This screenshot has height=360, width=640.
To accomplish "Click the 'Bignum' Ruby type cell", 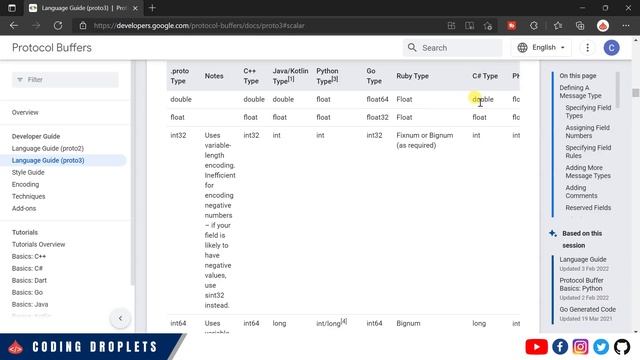I will [408, 323].
